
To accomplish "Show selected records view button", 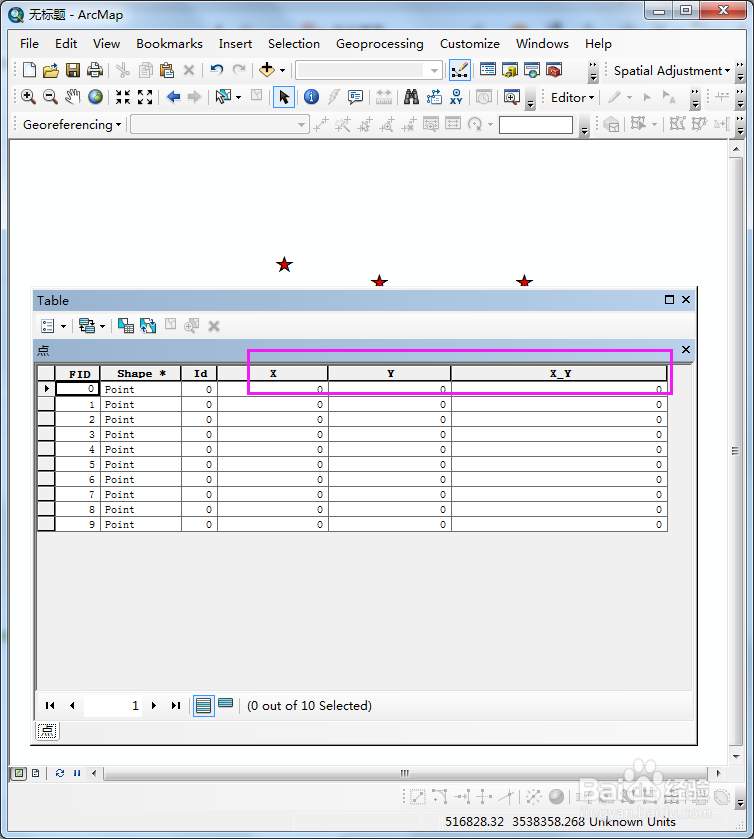I will (x=225, y=703).
